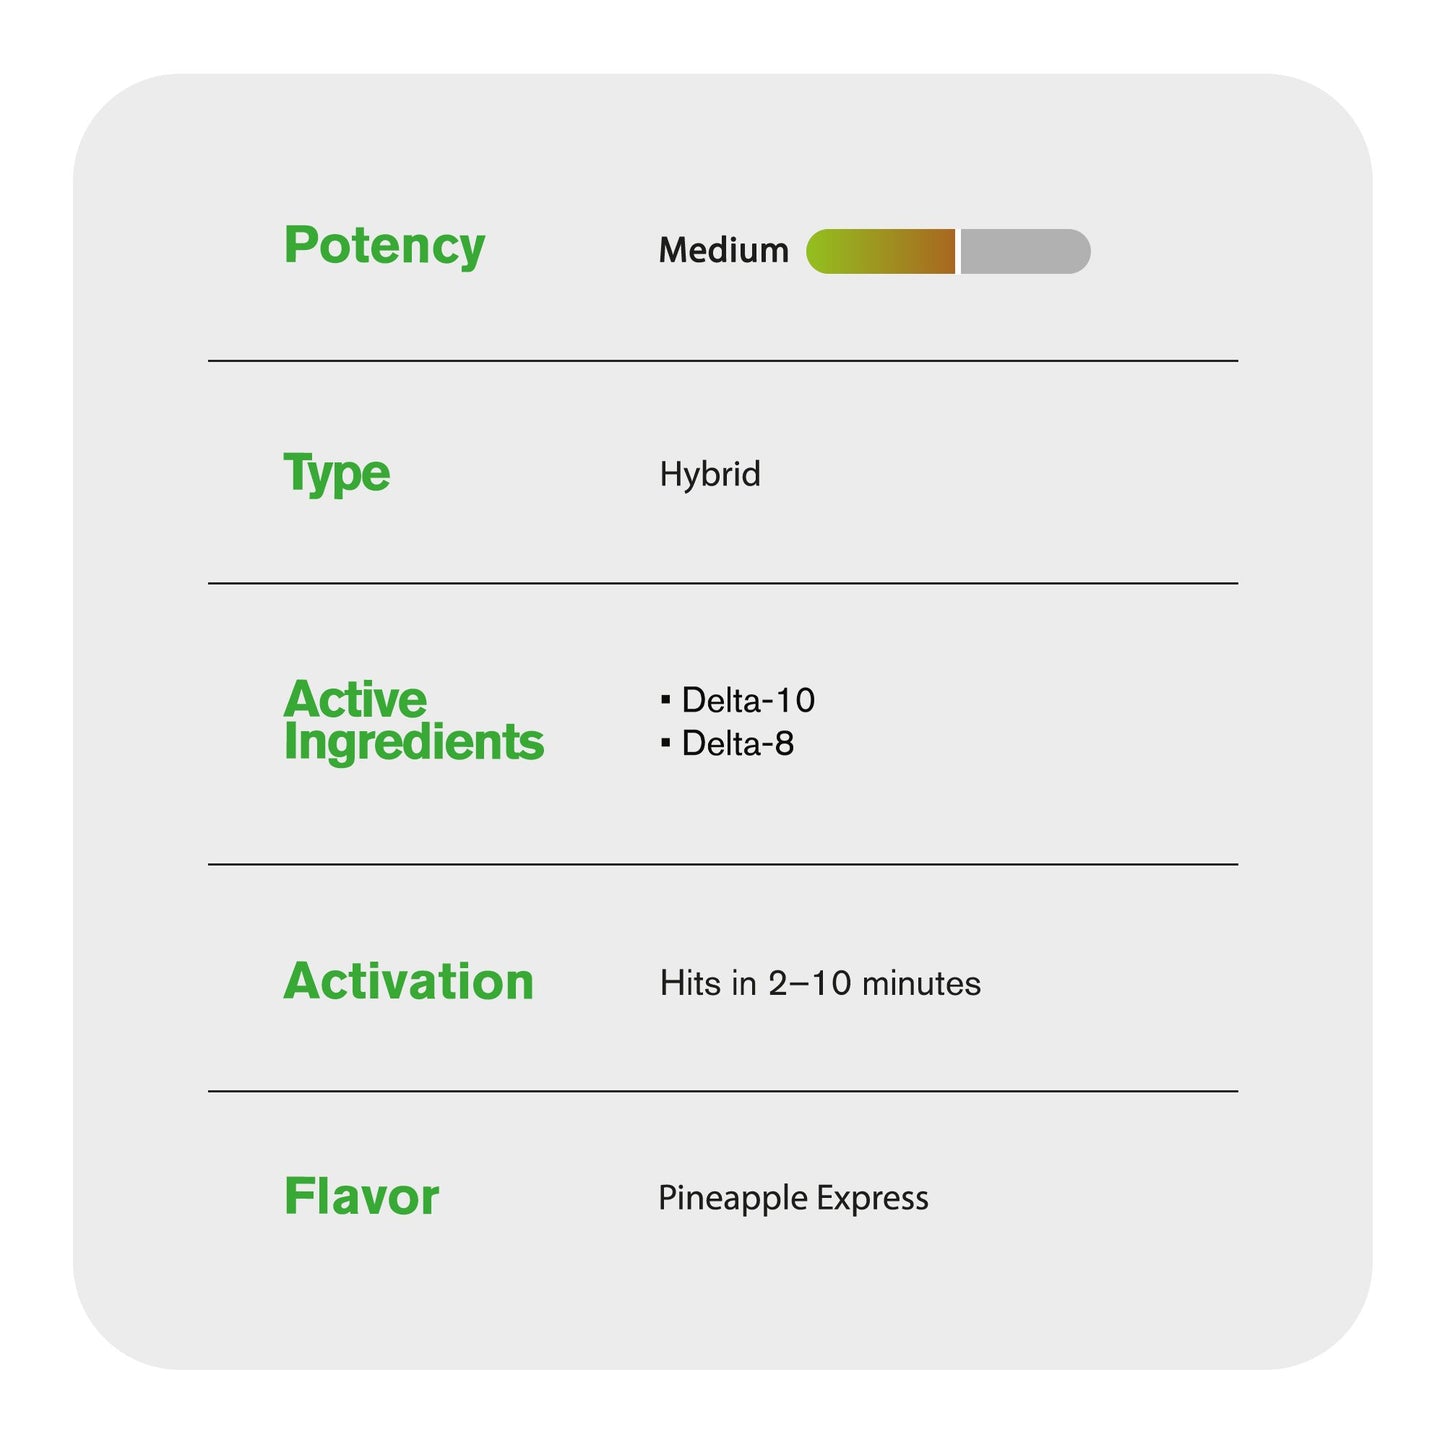Click the Delta-8 bullet square
The image size is (1445, 1445).
pos(665,743)
